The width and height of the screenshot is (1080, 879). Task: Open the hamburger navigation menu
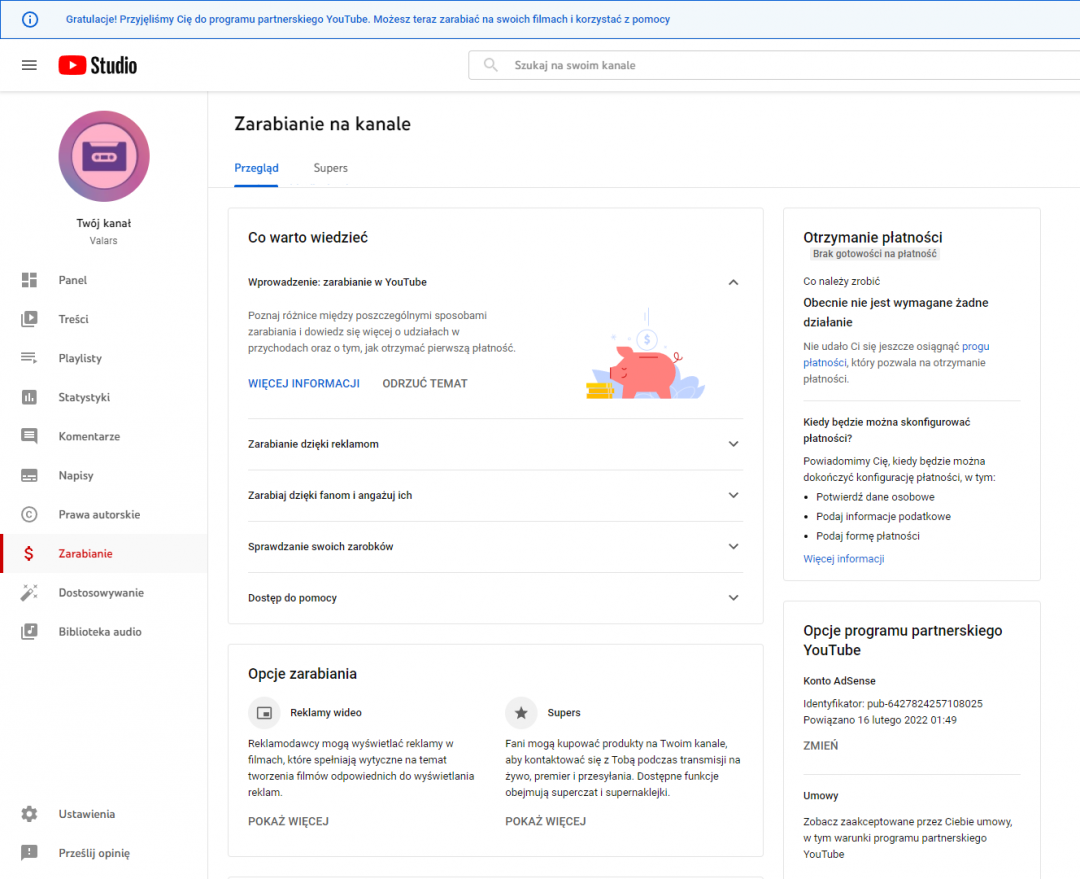(29, 65)
